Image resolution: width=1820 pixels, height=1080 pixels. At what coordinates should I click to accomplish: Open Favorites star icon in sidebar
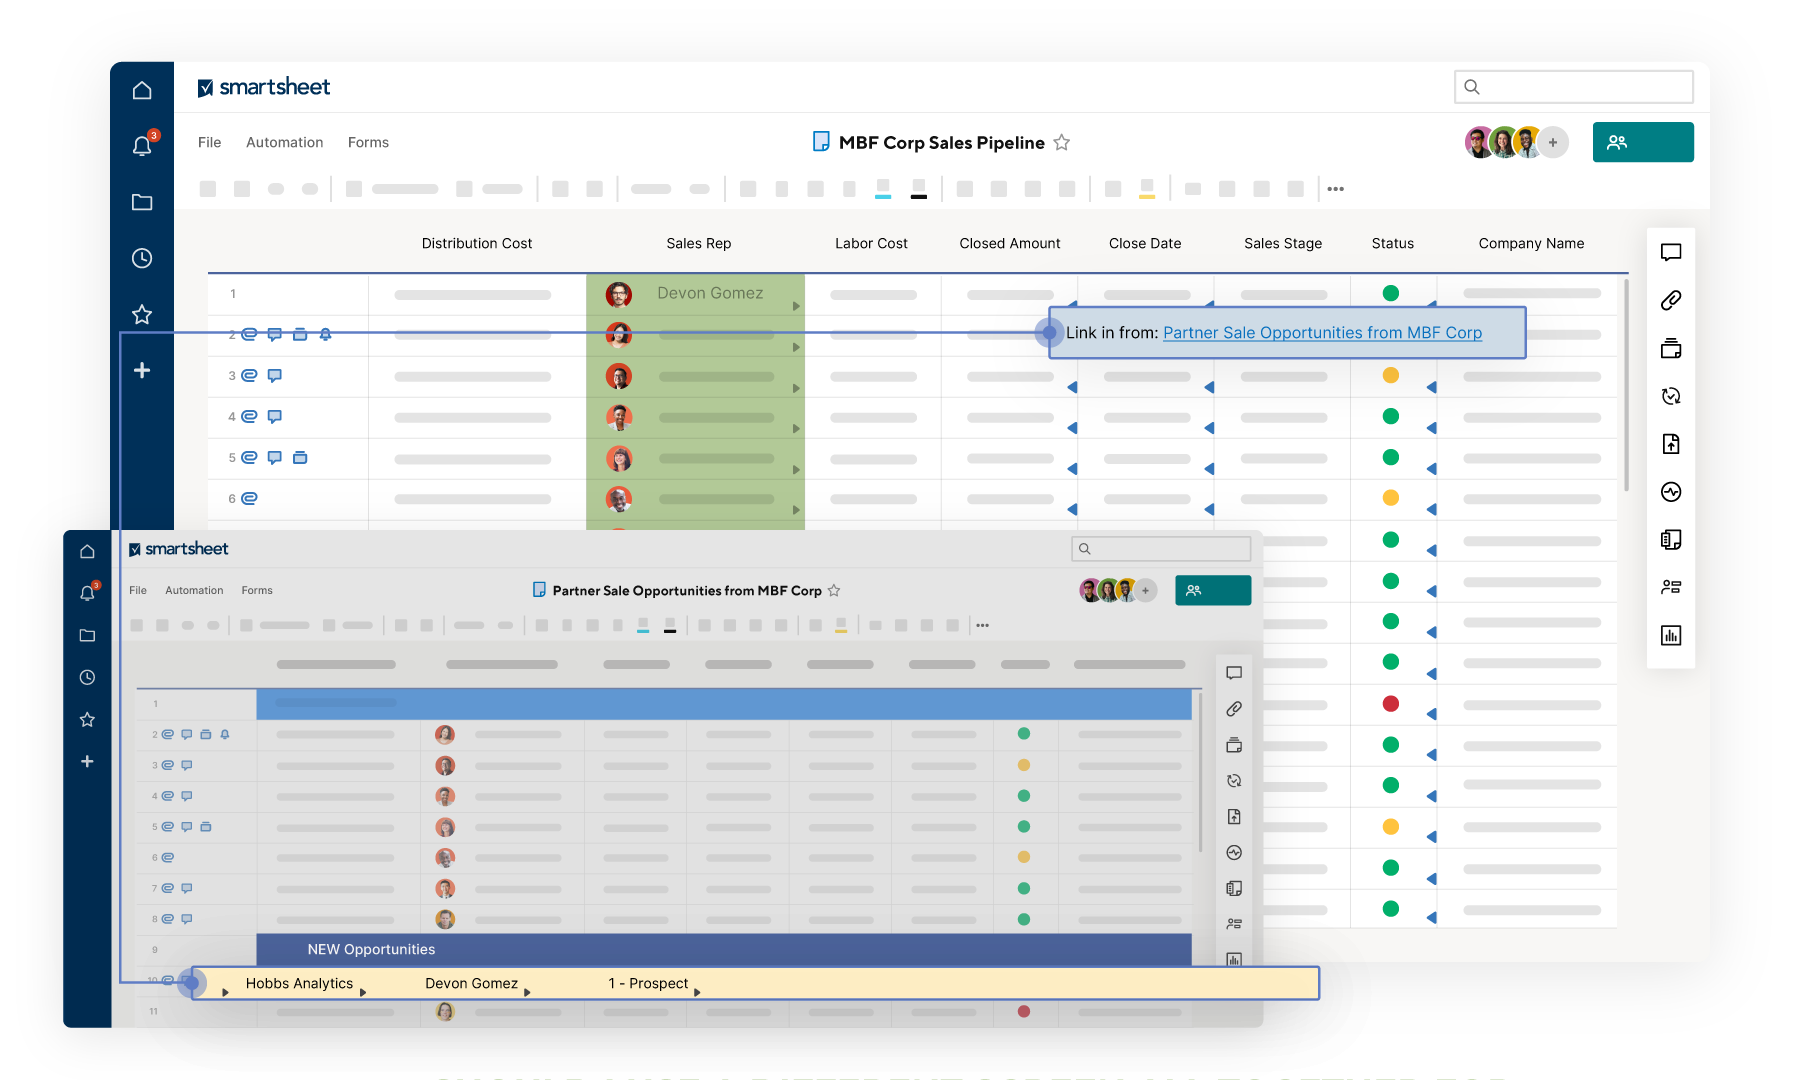tap(142, 314)
